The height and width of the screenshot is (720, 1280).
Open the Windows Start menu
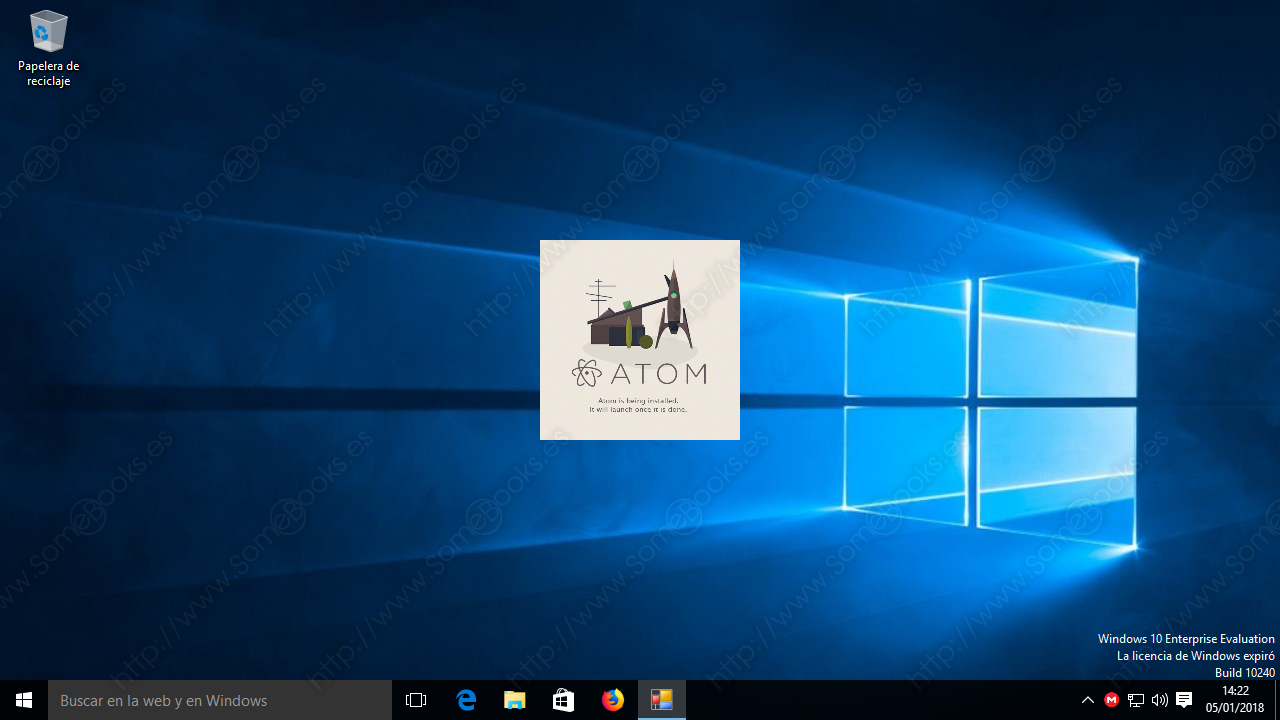24,700
